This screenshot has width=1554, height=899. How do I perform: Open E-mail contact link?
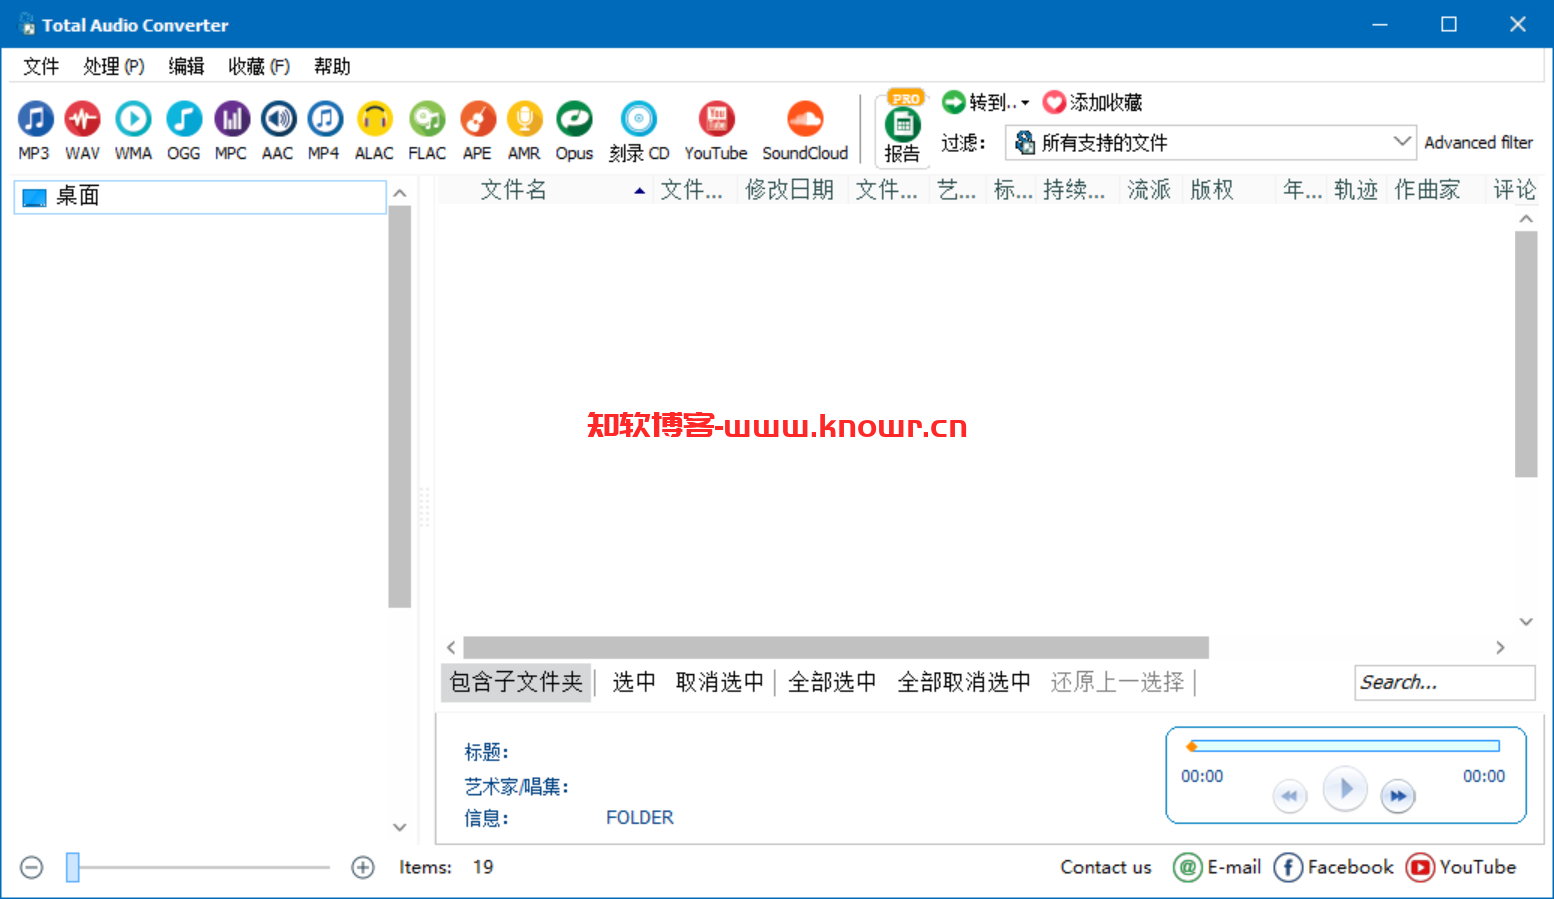pyautogui.click(x=1217, y=867)
